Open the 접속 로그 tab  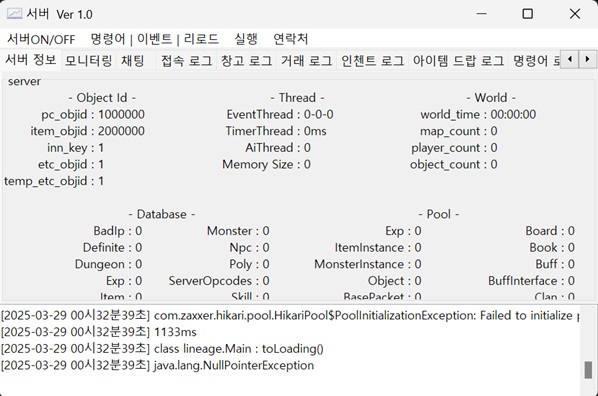click(x=186, y=60)
